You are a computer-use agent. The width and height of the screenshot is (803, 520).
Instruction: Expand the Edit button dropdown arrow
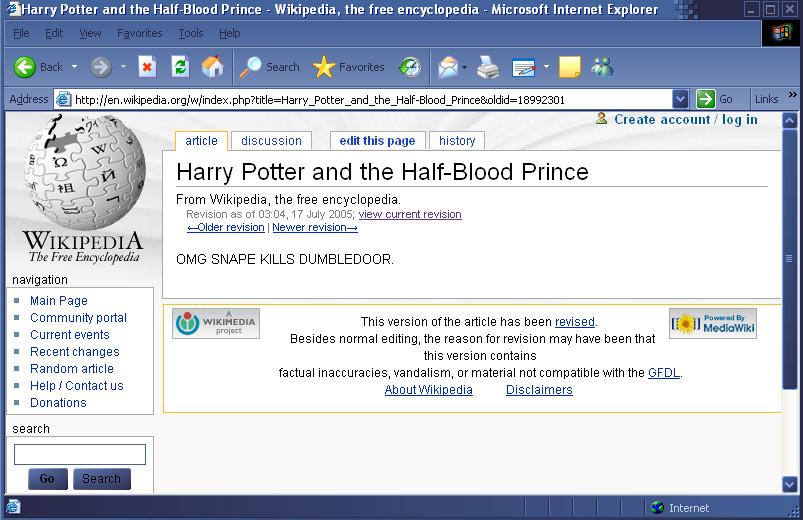click(x=546, y=67)
